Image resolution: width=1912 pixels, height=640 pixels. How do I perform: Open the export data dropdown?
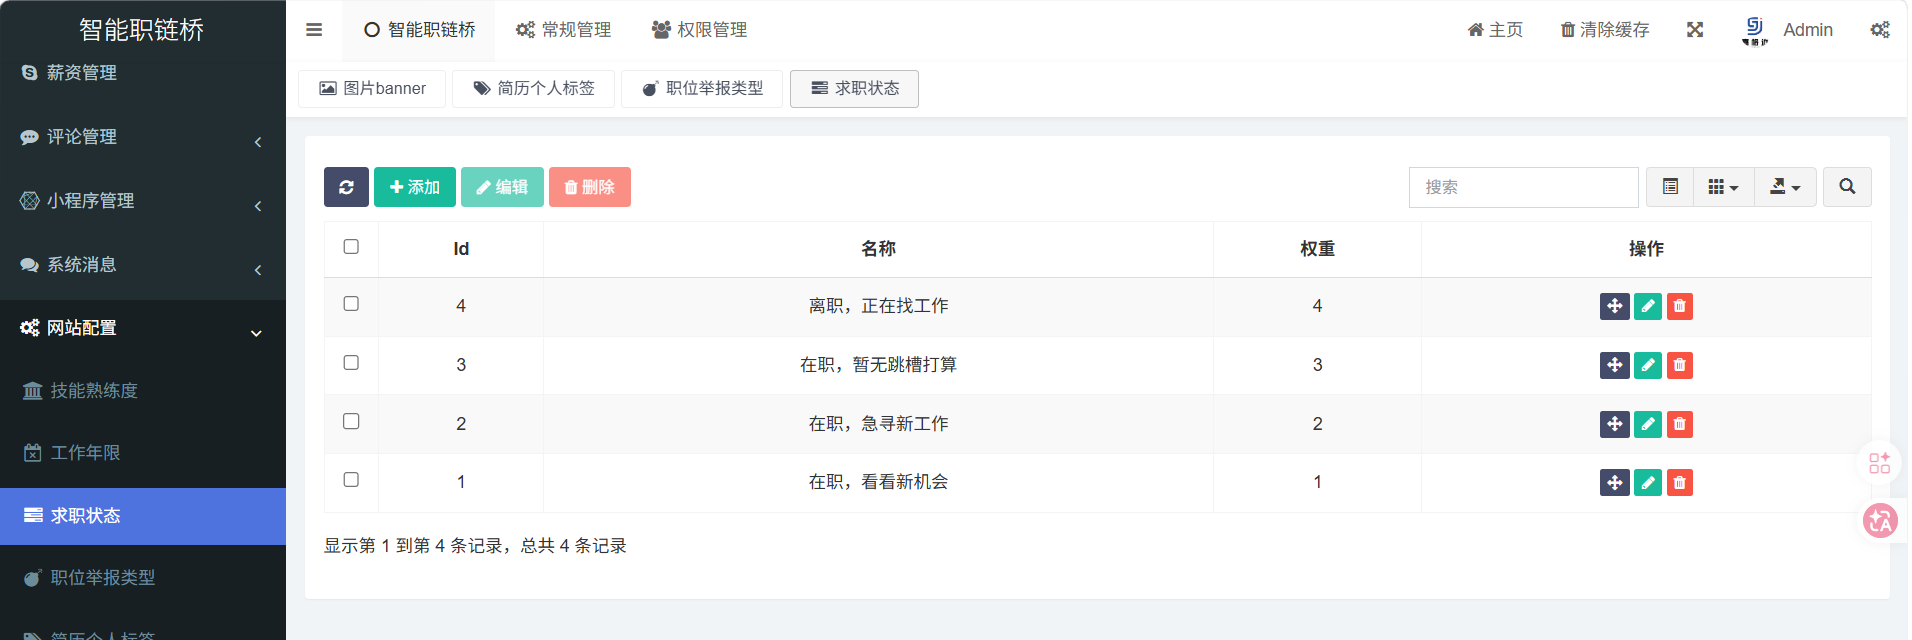1785,187
